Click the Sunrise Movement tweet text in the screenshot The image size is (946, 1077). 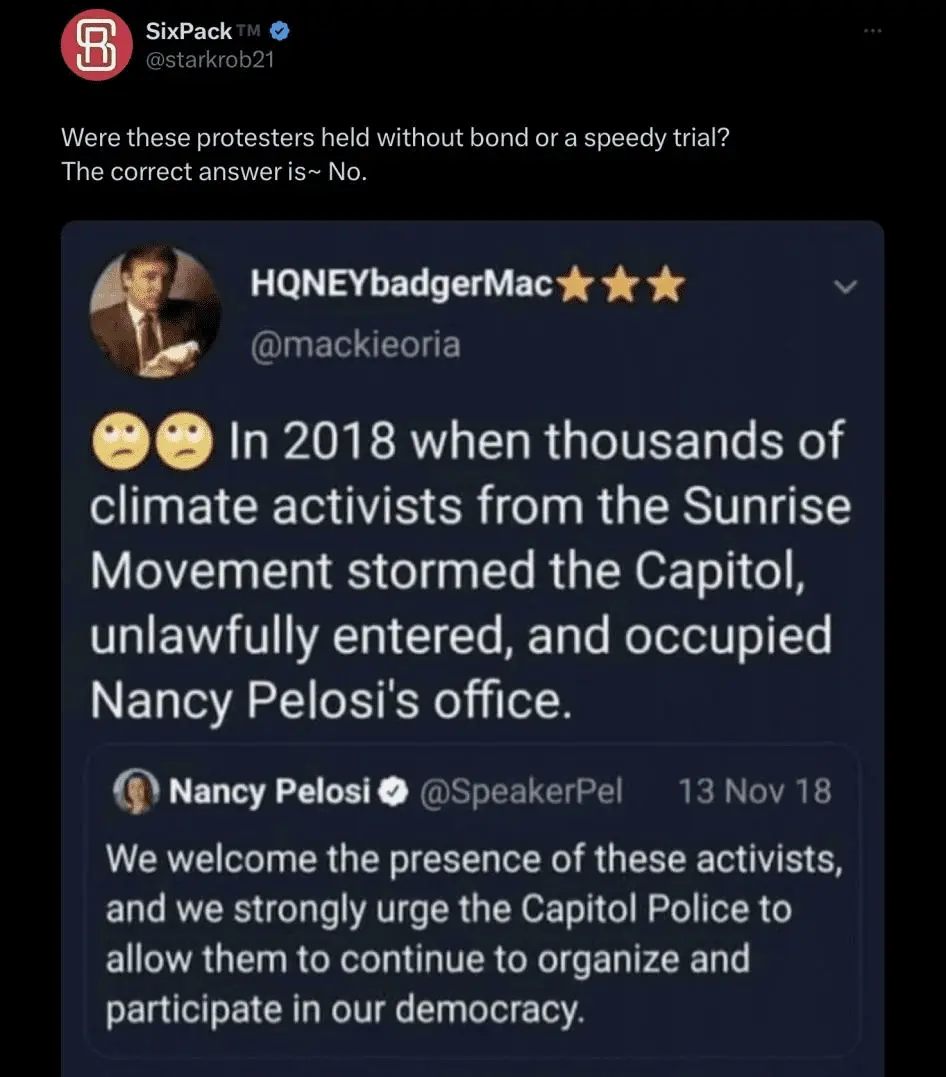470,570
